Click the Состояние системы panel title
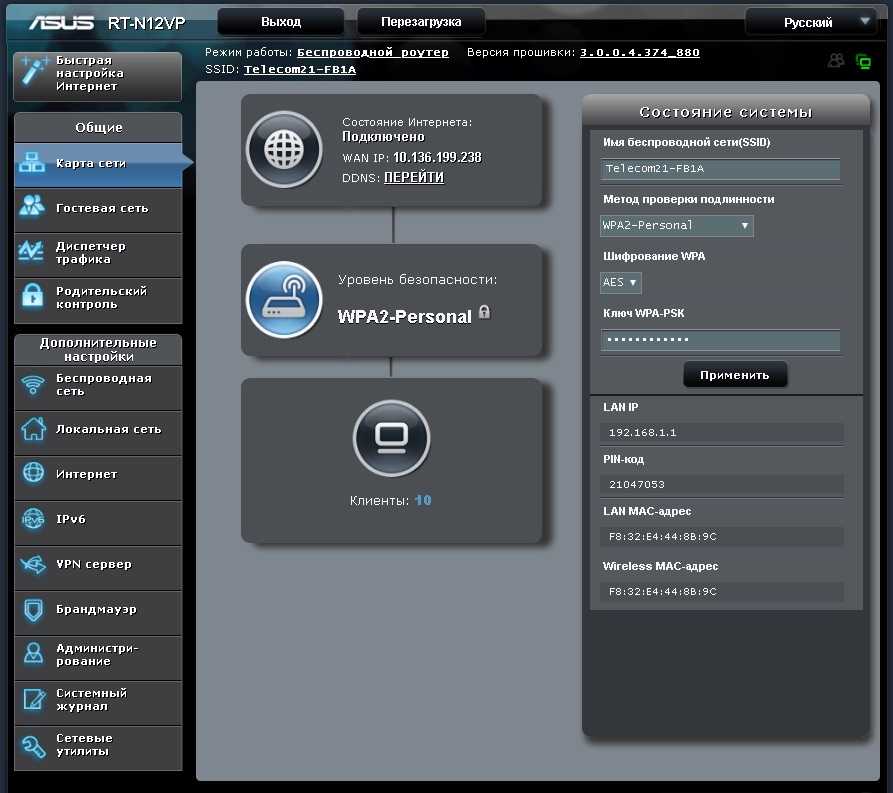Image resolution: width=893 pixels, height=793 pixels. click(x=726, y=112)
